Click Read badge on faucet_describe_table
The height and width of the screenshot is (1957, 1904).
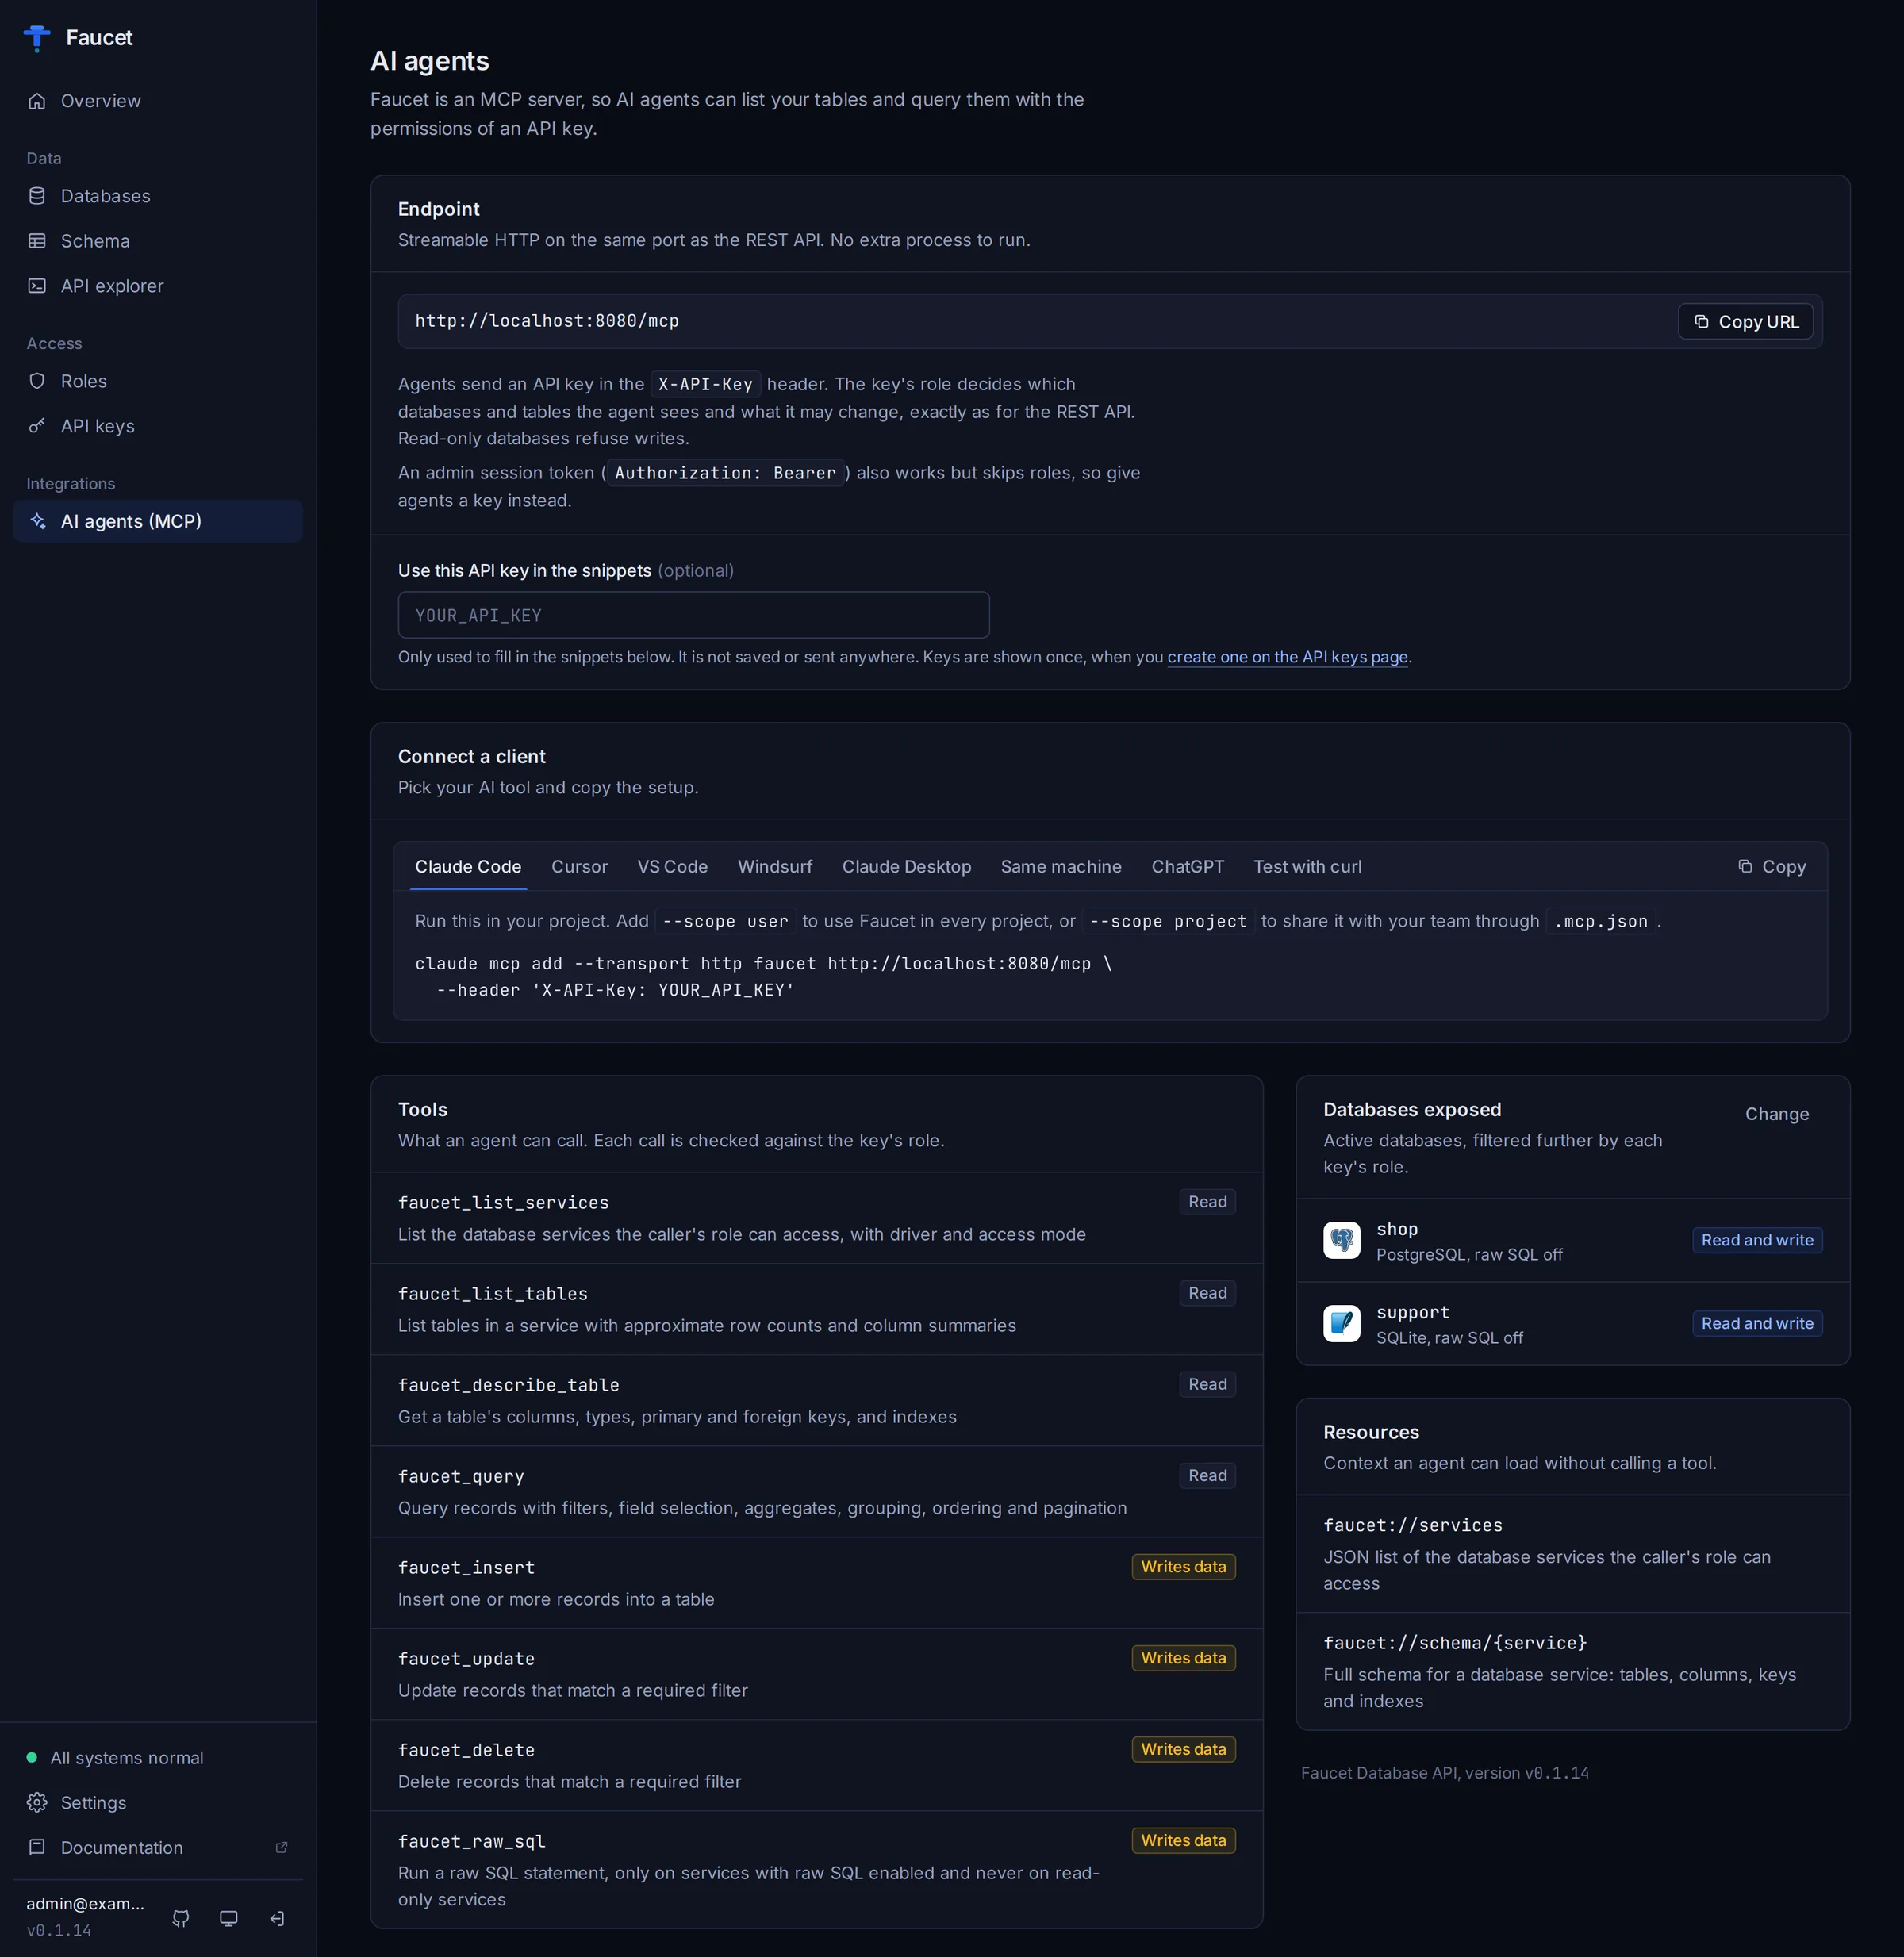click(1207, 1384)
